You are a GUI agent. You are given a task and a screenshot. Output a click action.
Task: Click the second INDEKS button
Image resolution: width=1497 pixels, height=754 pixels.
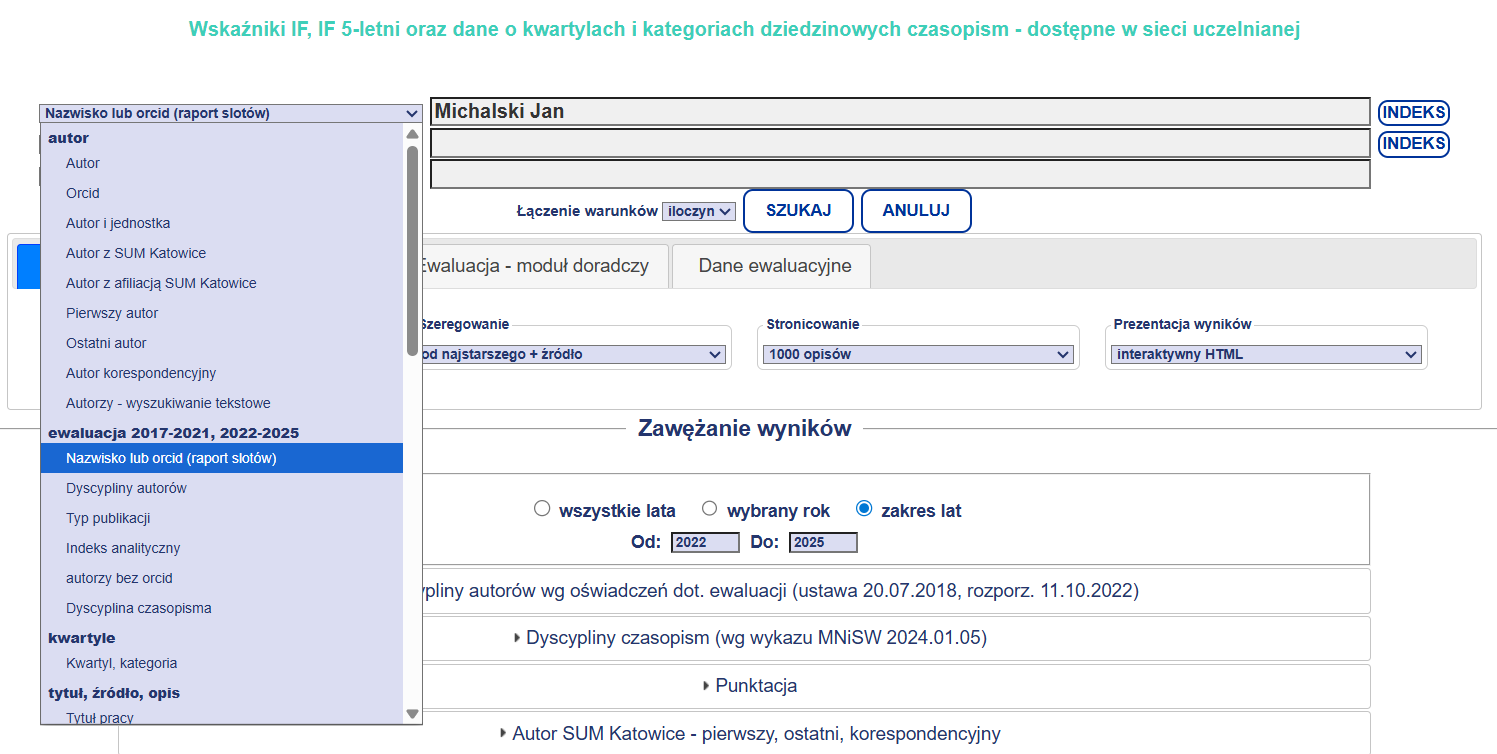coord(1413,143)
